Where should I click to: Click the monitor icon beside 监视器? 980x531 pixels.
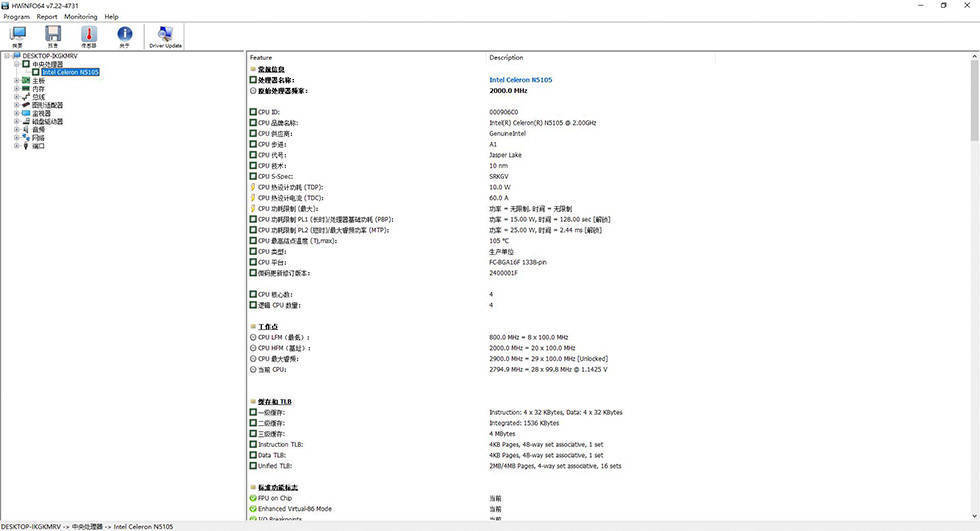pyautogui.click(x=26, y=113)
